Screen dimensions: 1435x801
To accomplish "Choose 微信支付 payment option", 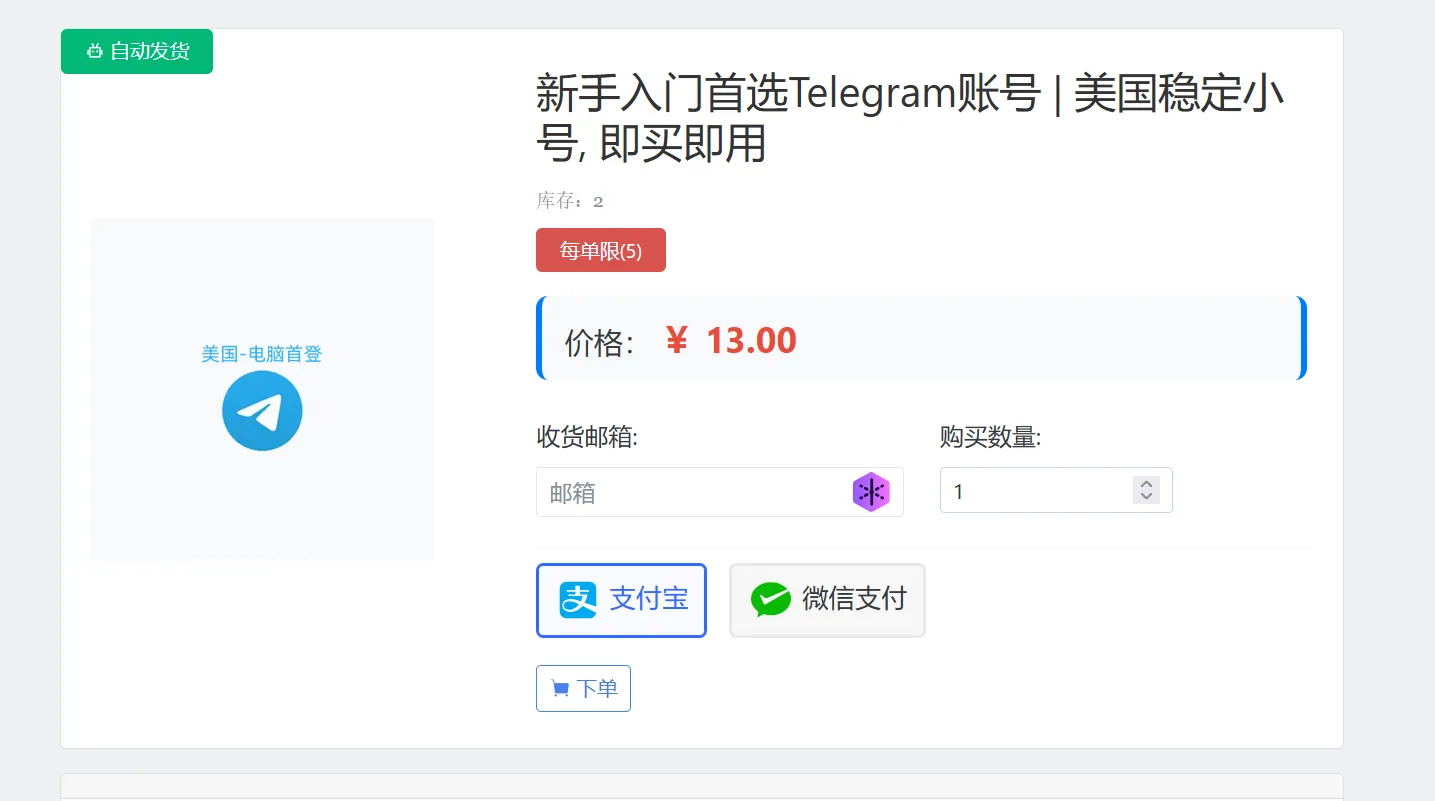I will click(x=827, y=600).
